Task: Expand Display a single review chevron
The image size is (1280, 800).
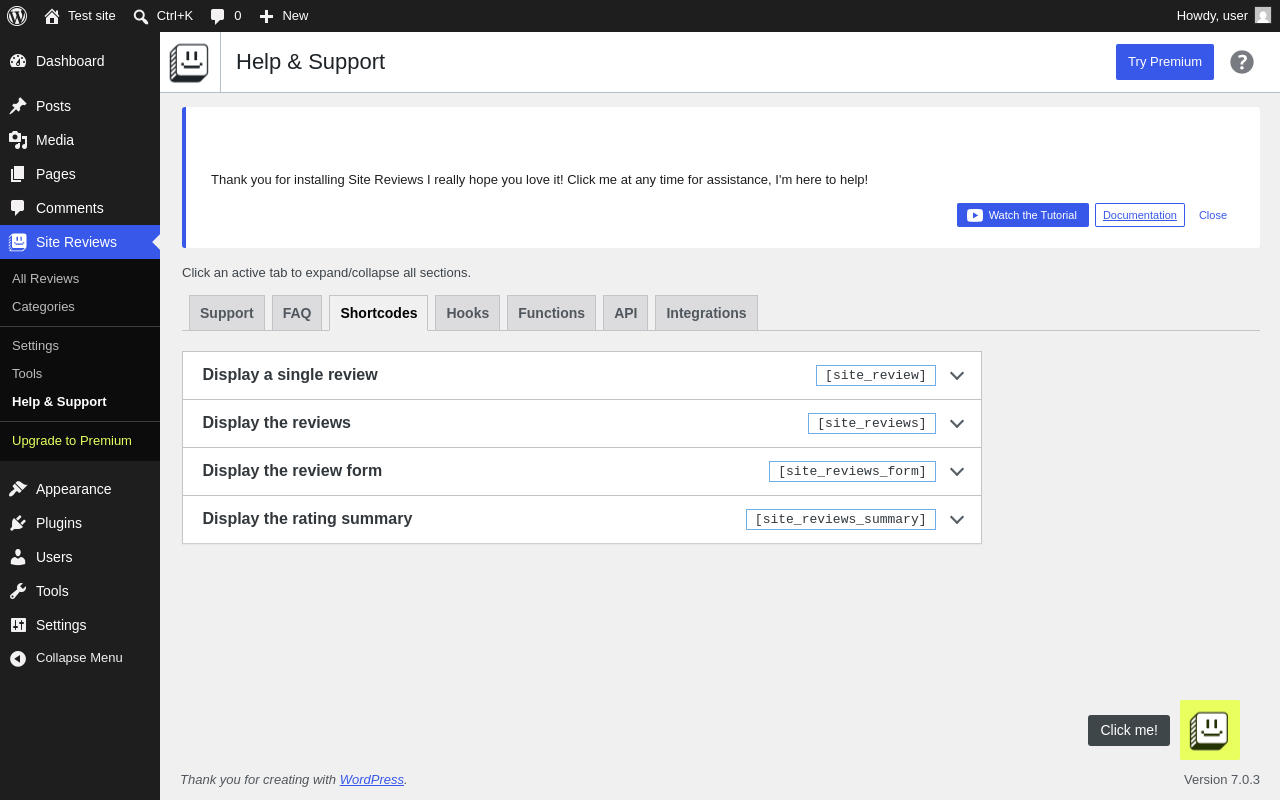Action: pyautogui.click(x=957, y=376)
